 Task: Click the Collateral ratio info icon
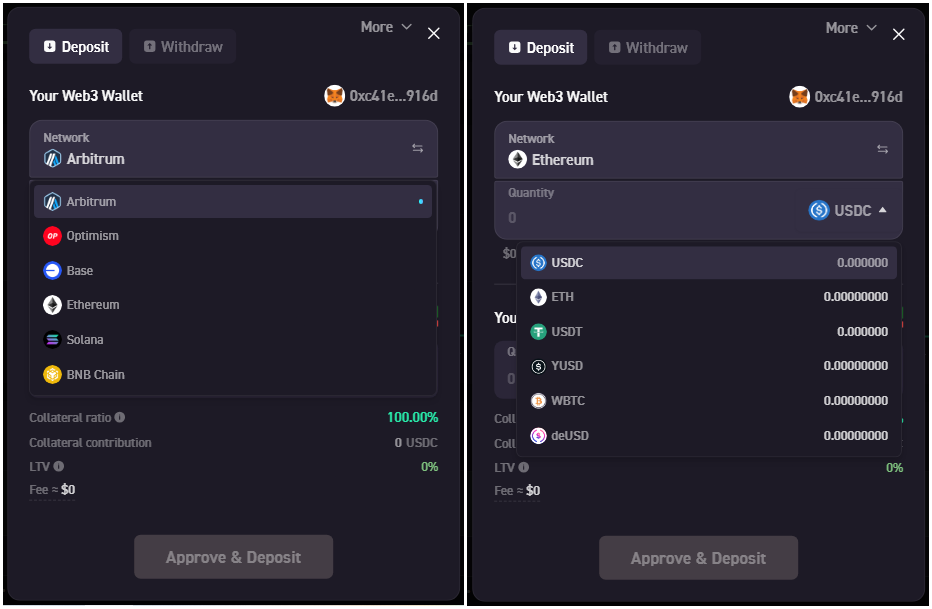pyautogui.click(x=120, y=418)
